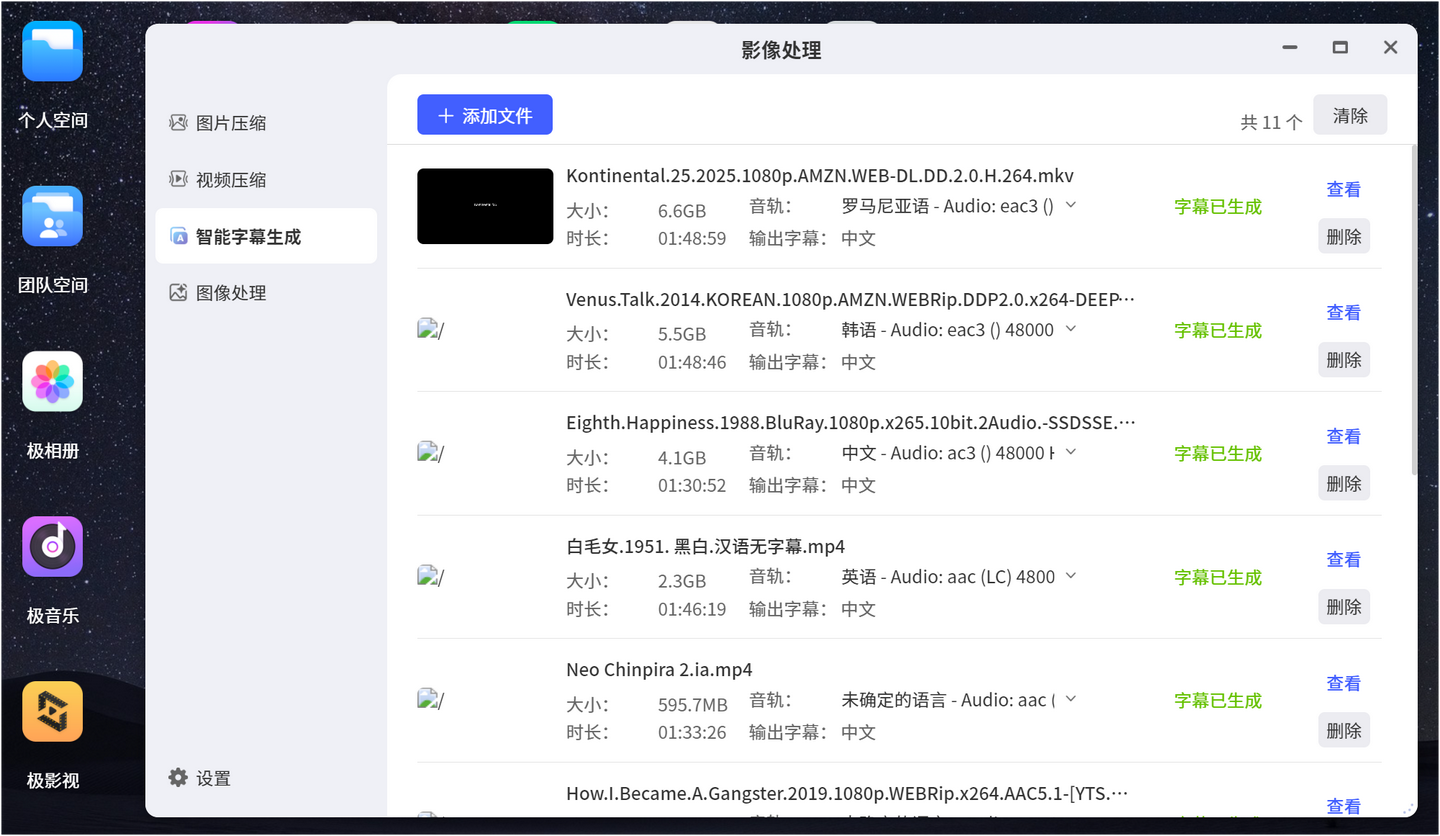The height and width of the screenshot is (836, 1440).
Task: Delete the Kontinental.25.2025 entry
Action: pyautogui.click(x=1343, y=237)
